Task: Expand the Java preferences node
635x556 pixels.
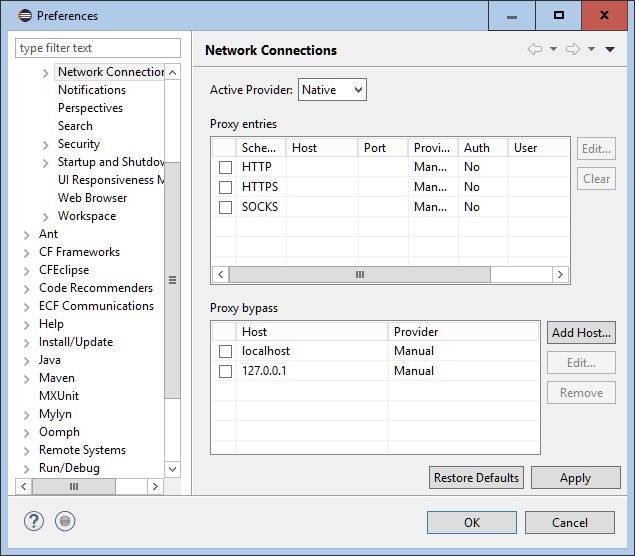Action: 27,361
